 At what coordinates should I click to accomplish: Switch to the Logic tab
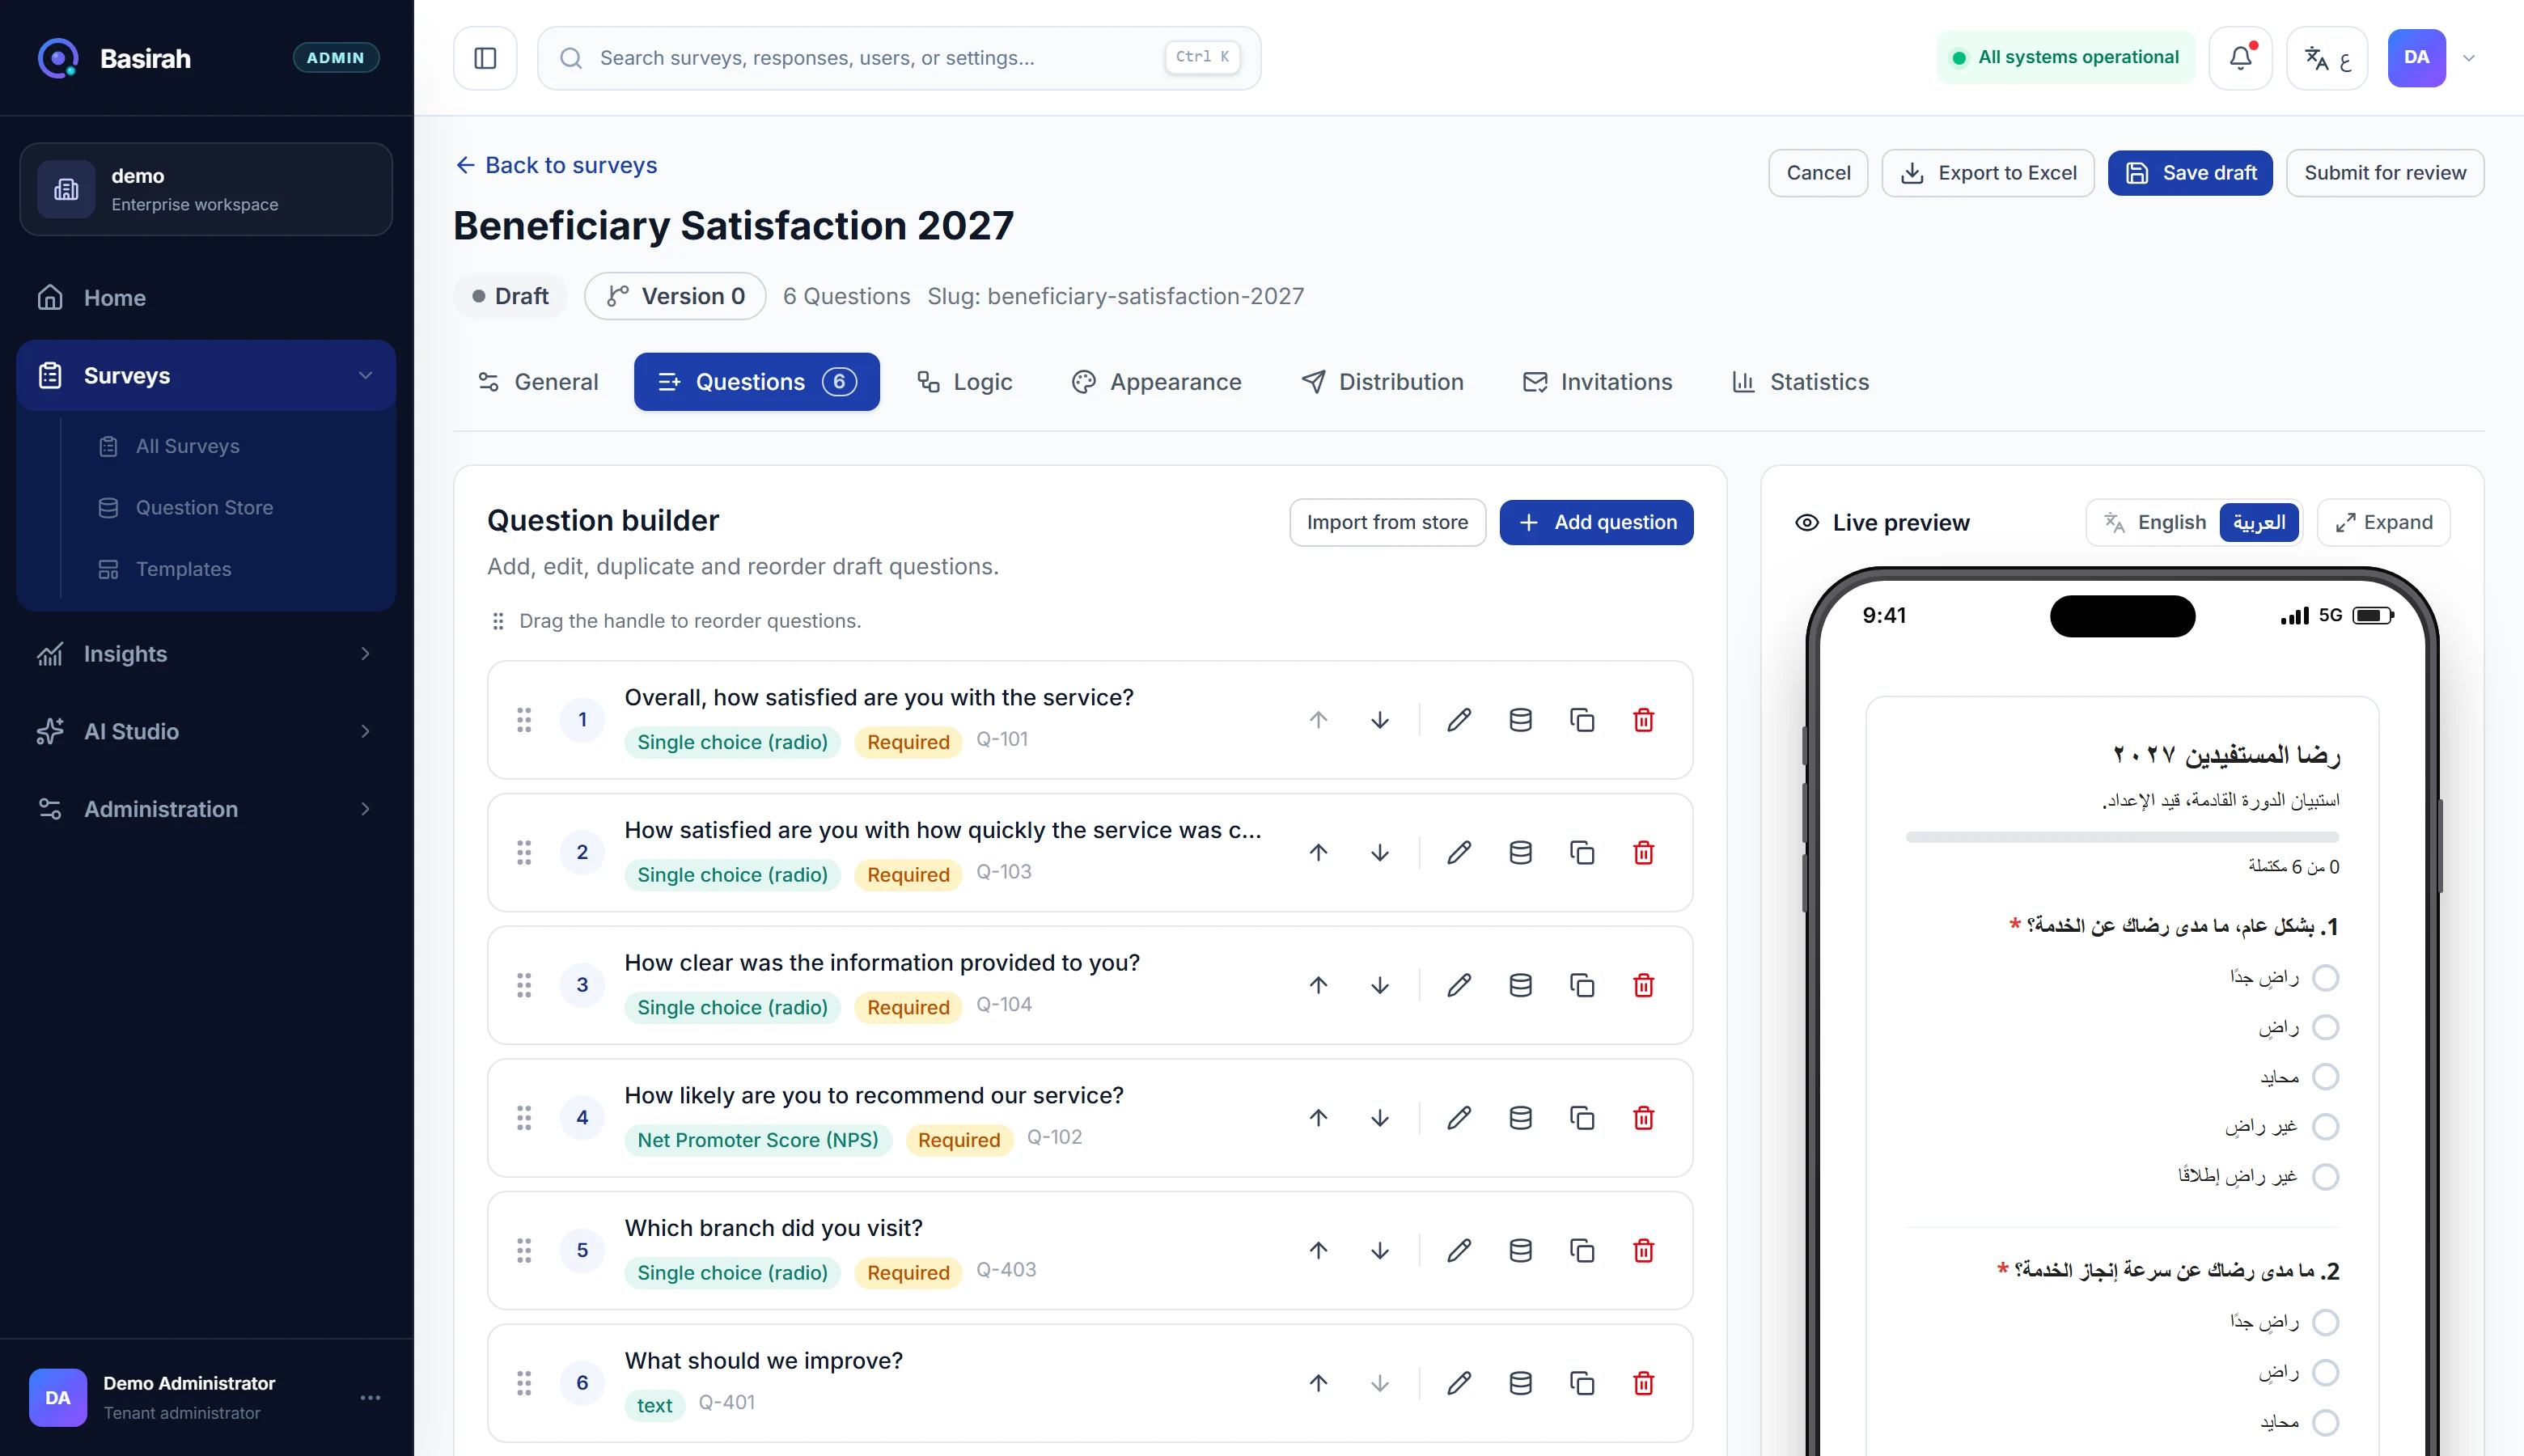[x=965, y=382]
